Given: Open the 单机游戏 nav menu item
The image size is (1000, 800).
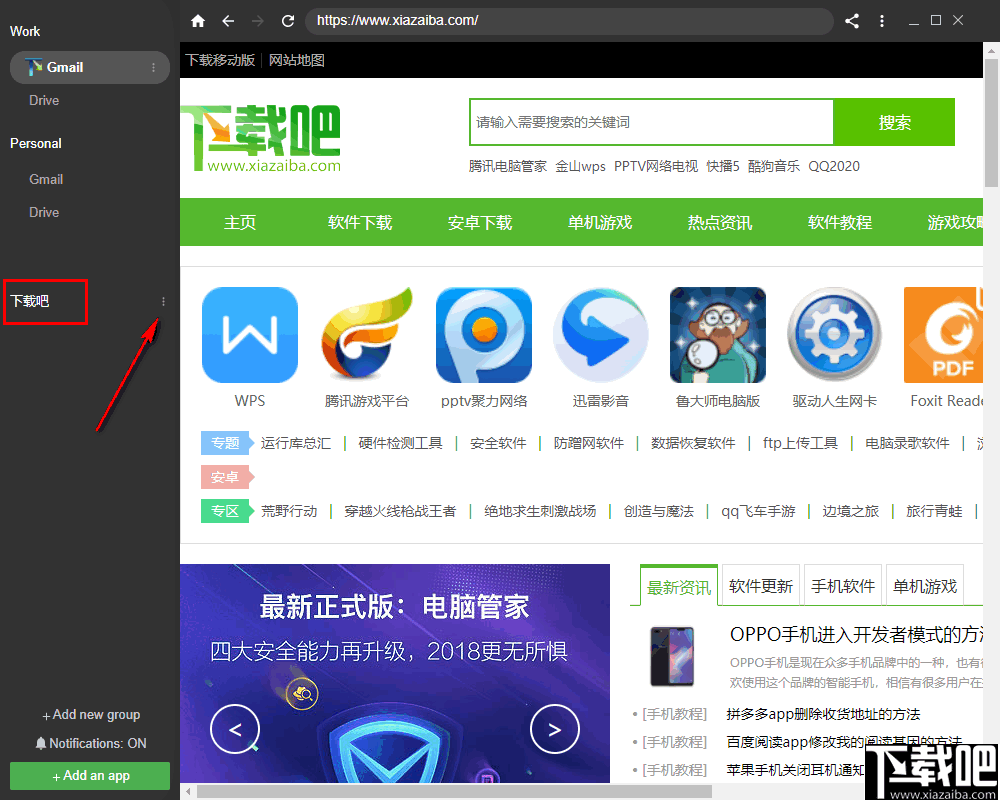Looking at the screenshot, I should 599,223.
